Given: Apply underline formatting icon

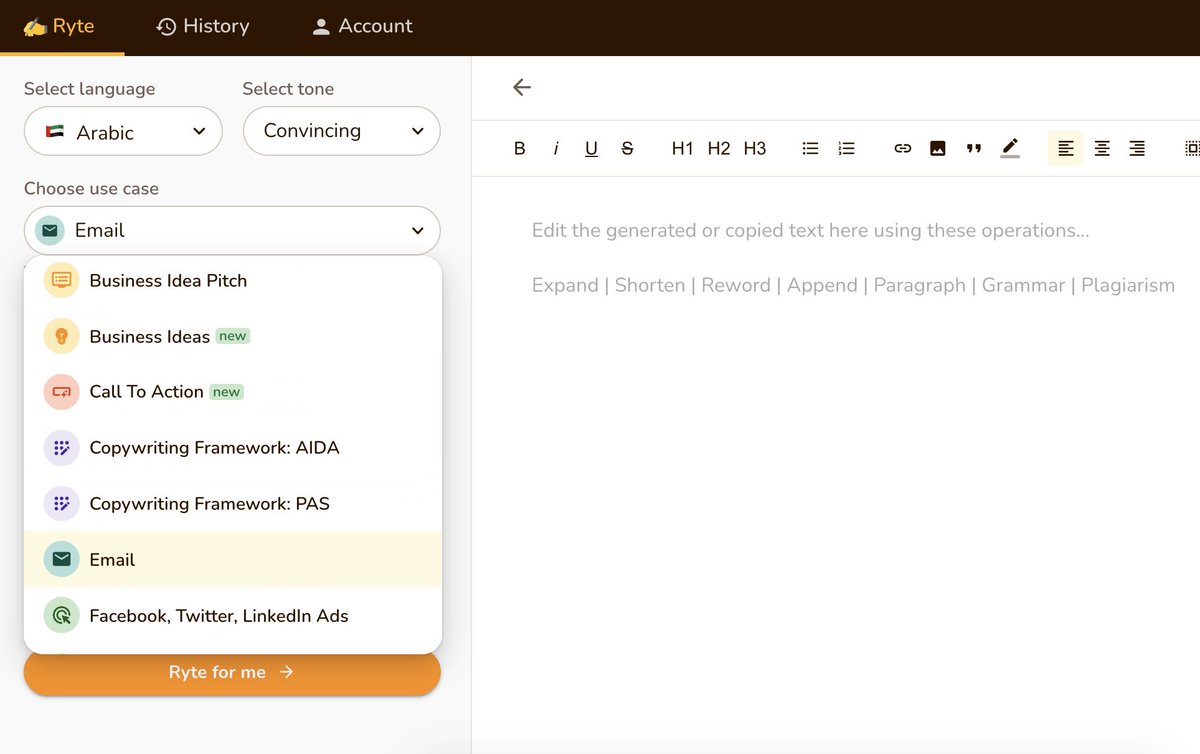Looking at the screenshot, I should 591,148.
